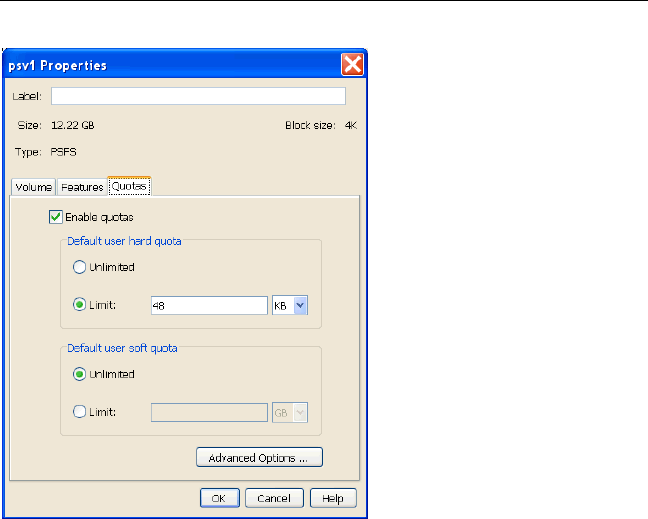Click the Label text field
This screenshot has width=648, height=519.
198,96
